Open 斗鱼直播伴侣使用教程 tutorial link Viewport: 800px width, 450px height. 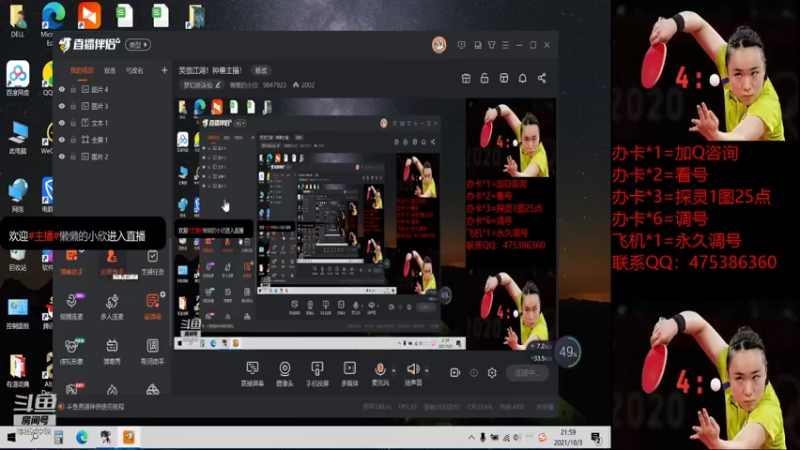pyautogui.click(x=95, y=407)
